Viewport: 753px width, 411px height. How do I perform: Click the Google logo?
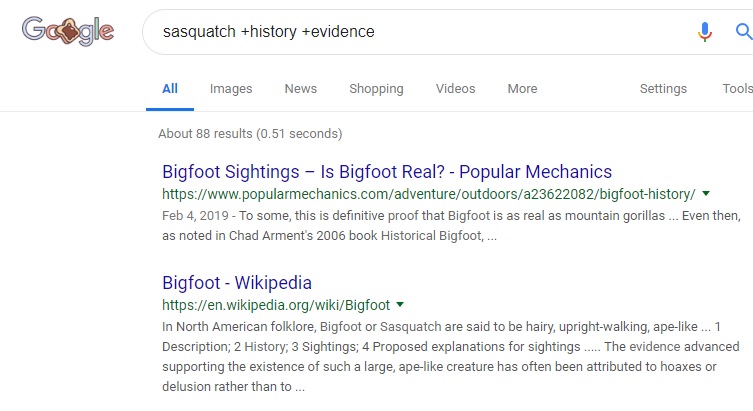67,32
